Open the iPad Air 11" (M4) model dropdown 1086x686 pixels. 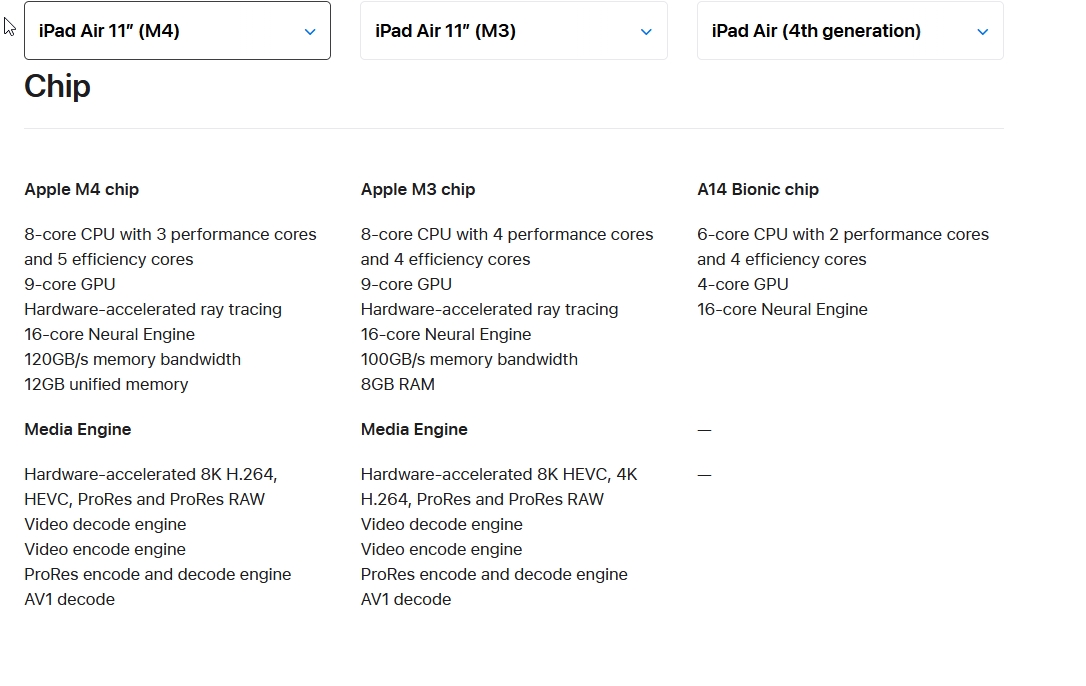tap(176, 31)
